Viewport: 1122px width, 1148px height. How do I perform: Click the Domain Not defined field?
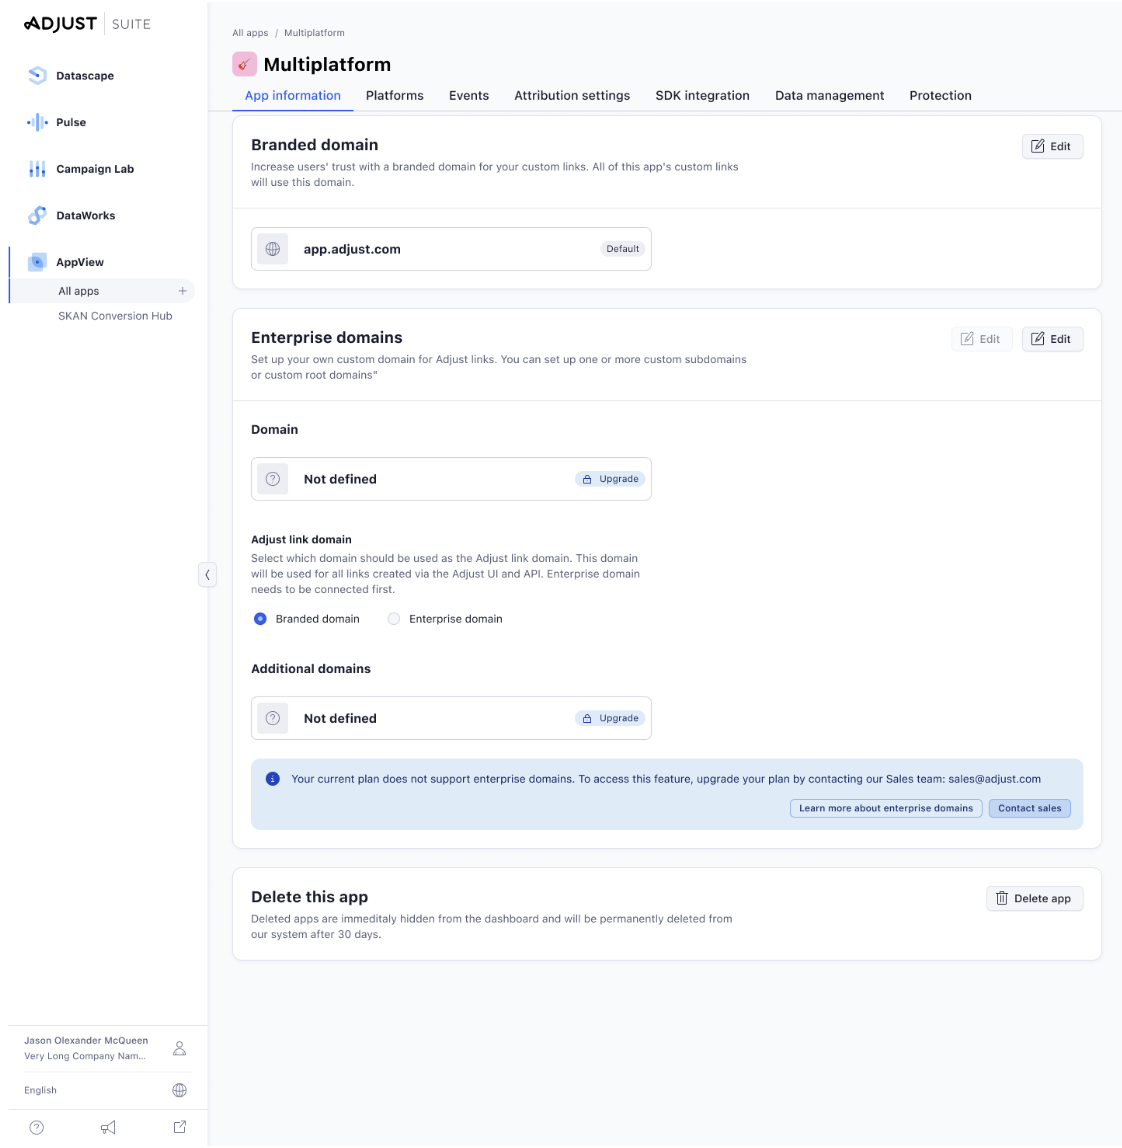pyautogui.click(x=451, y=479)
